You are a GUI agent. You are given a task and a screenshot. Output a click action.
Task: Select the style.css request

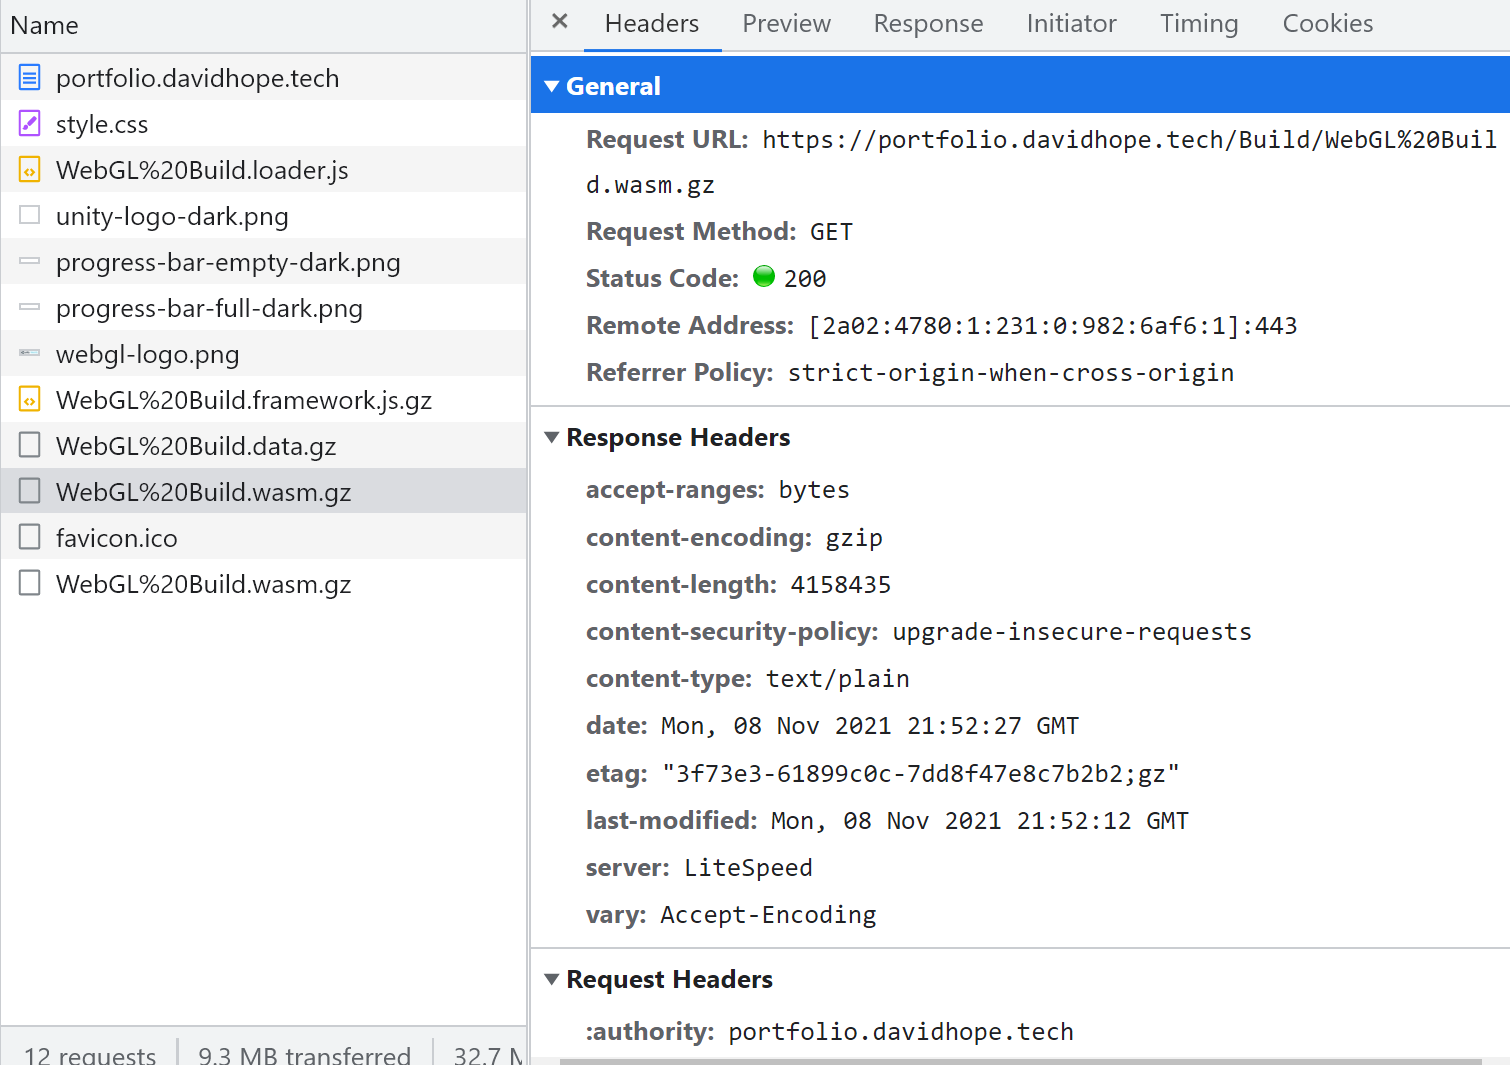pos(264,123)
